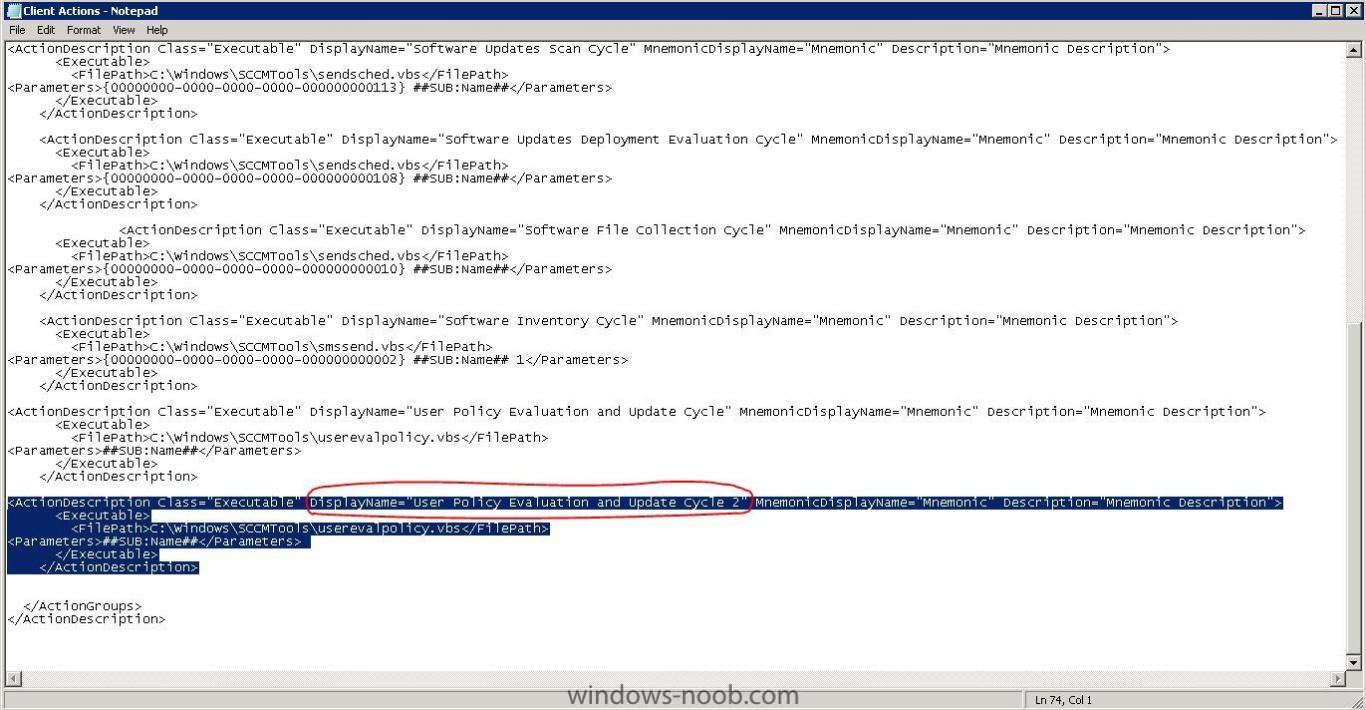1366x710 pixels.
Task: Click the vertical scrollbar thumb
Action: 1355,487
